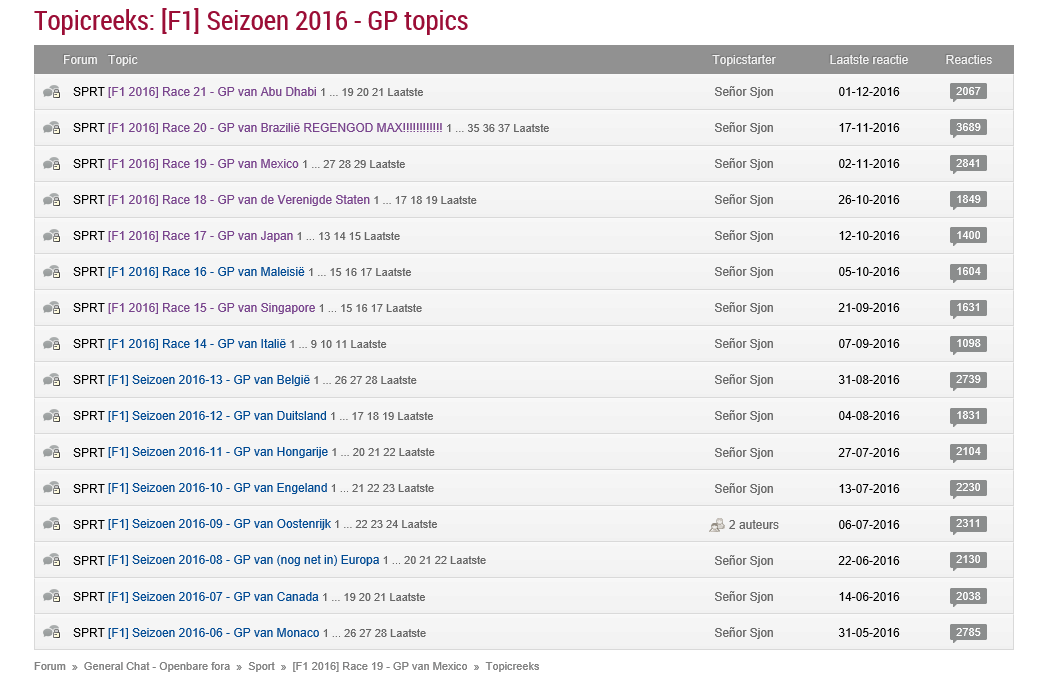This screenshot has width=1049, height=689.
Task: Click 2 auteurs in Oostenrijk row
Action: [753, 525]
